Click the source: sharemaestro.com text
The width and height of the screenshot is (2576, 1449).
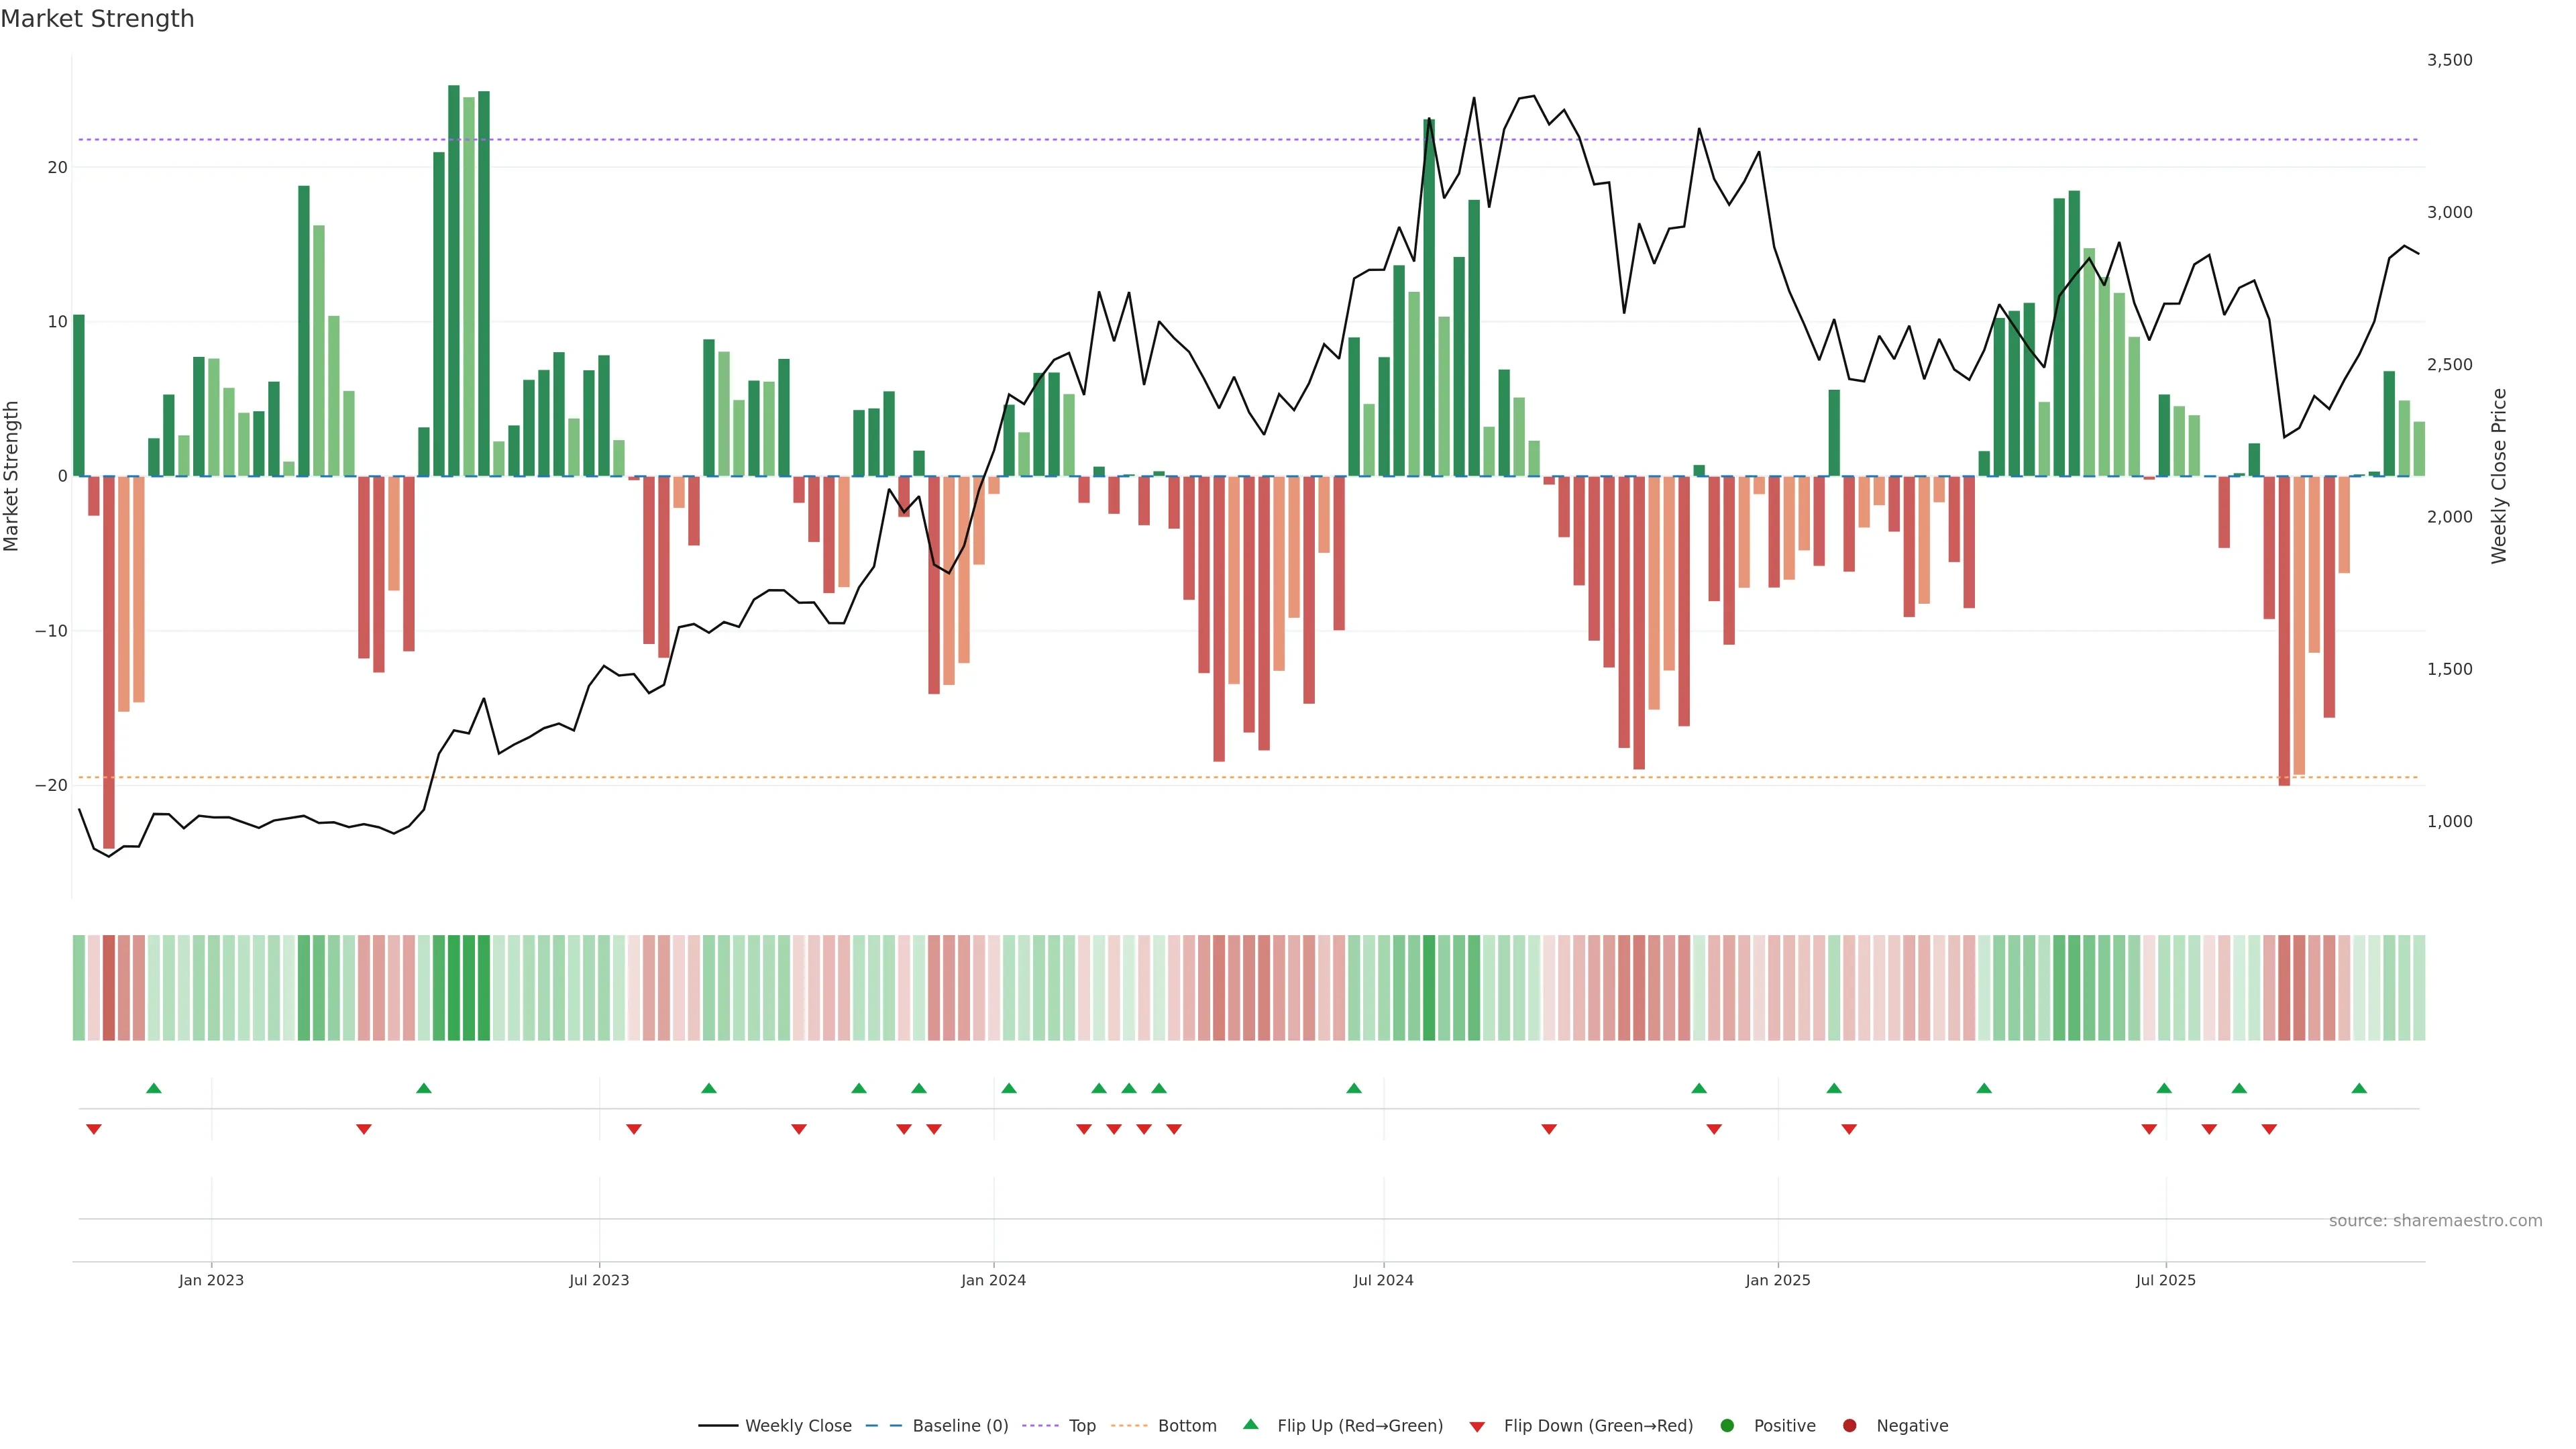[2435, 1221]
